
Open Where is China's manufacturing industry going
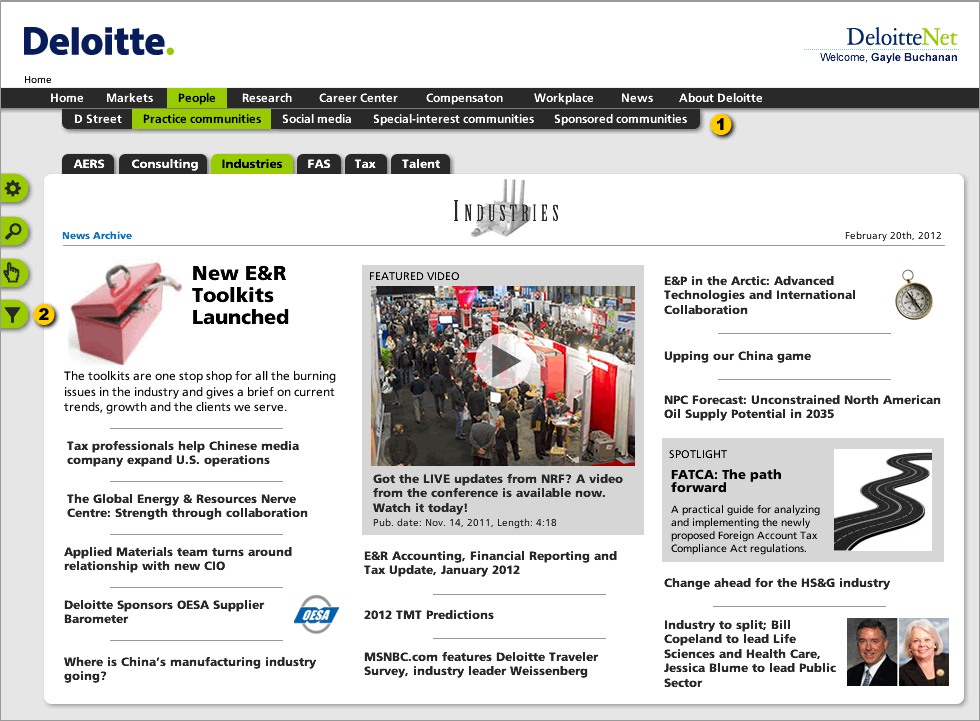tap(189, 669)
